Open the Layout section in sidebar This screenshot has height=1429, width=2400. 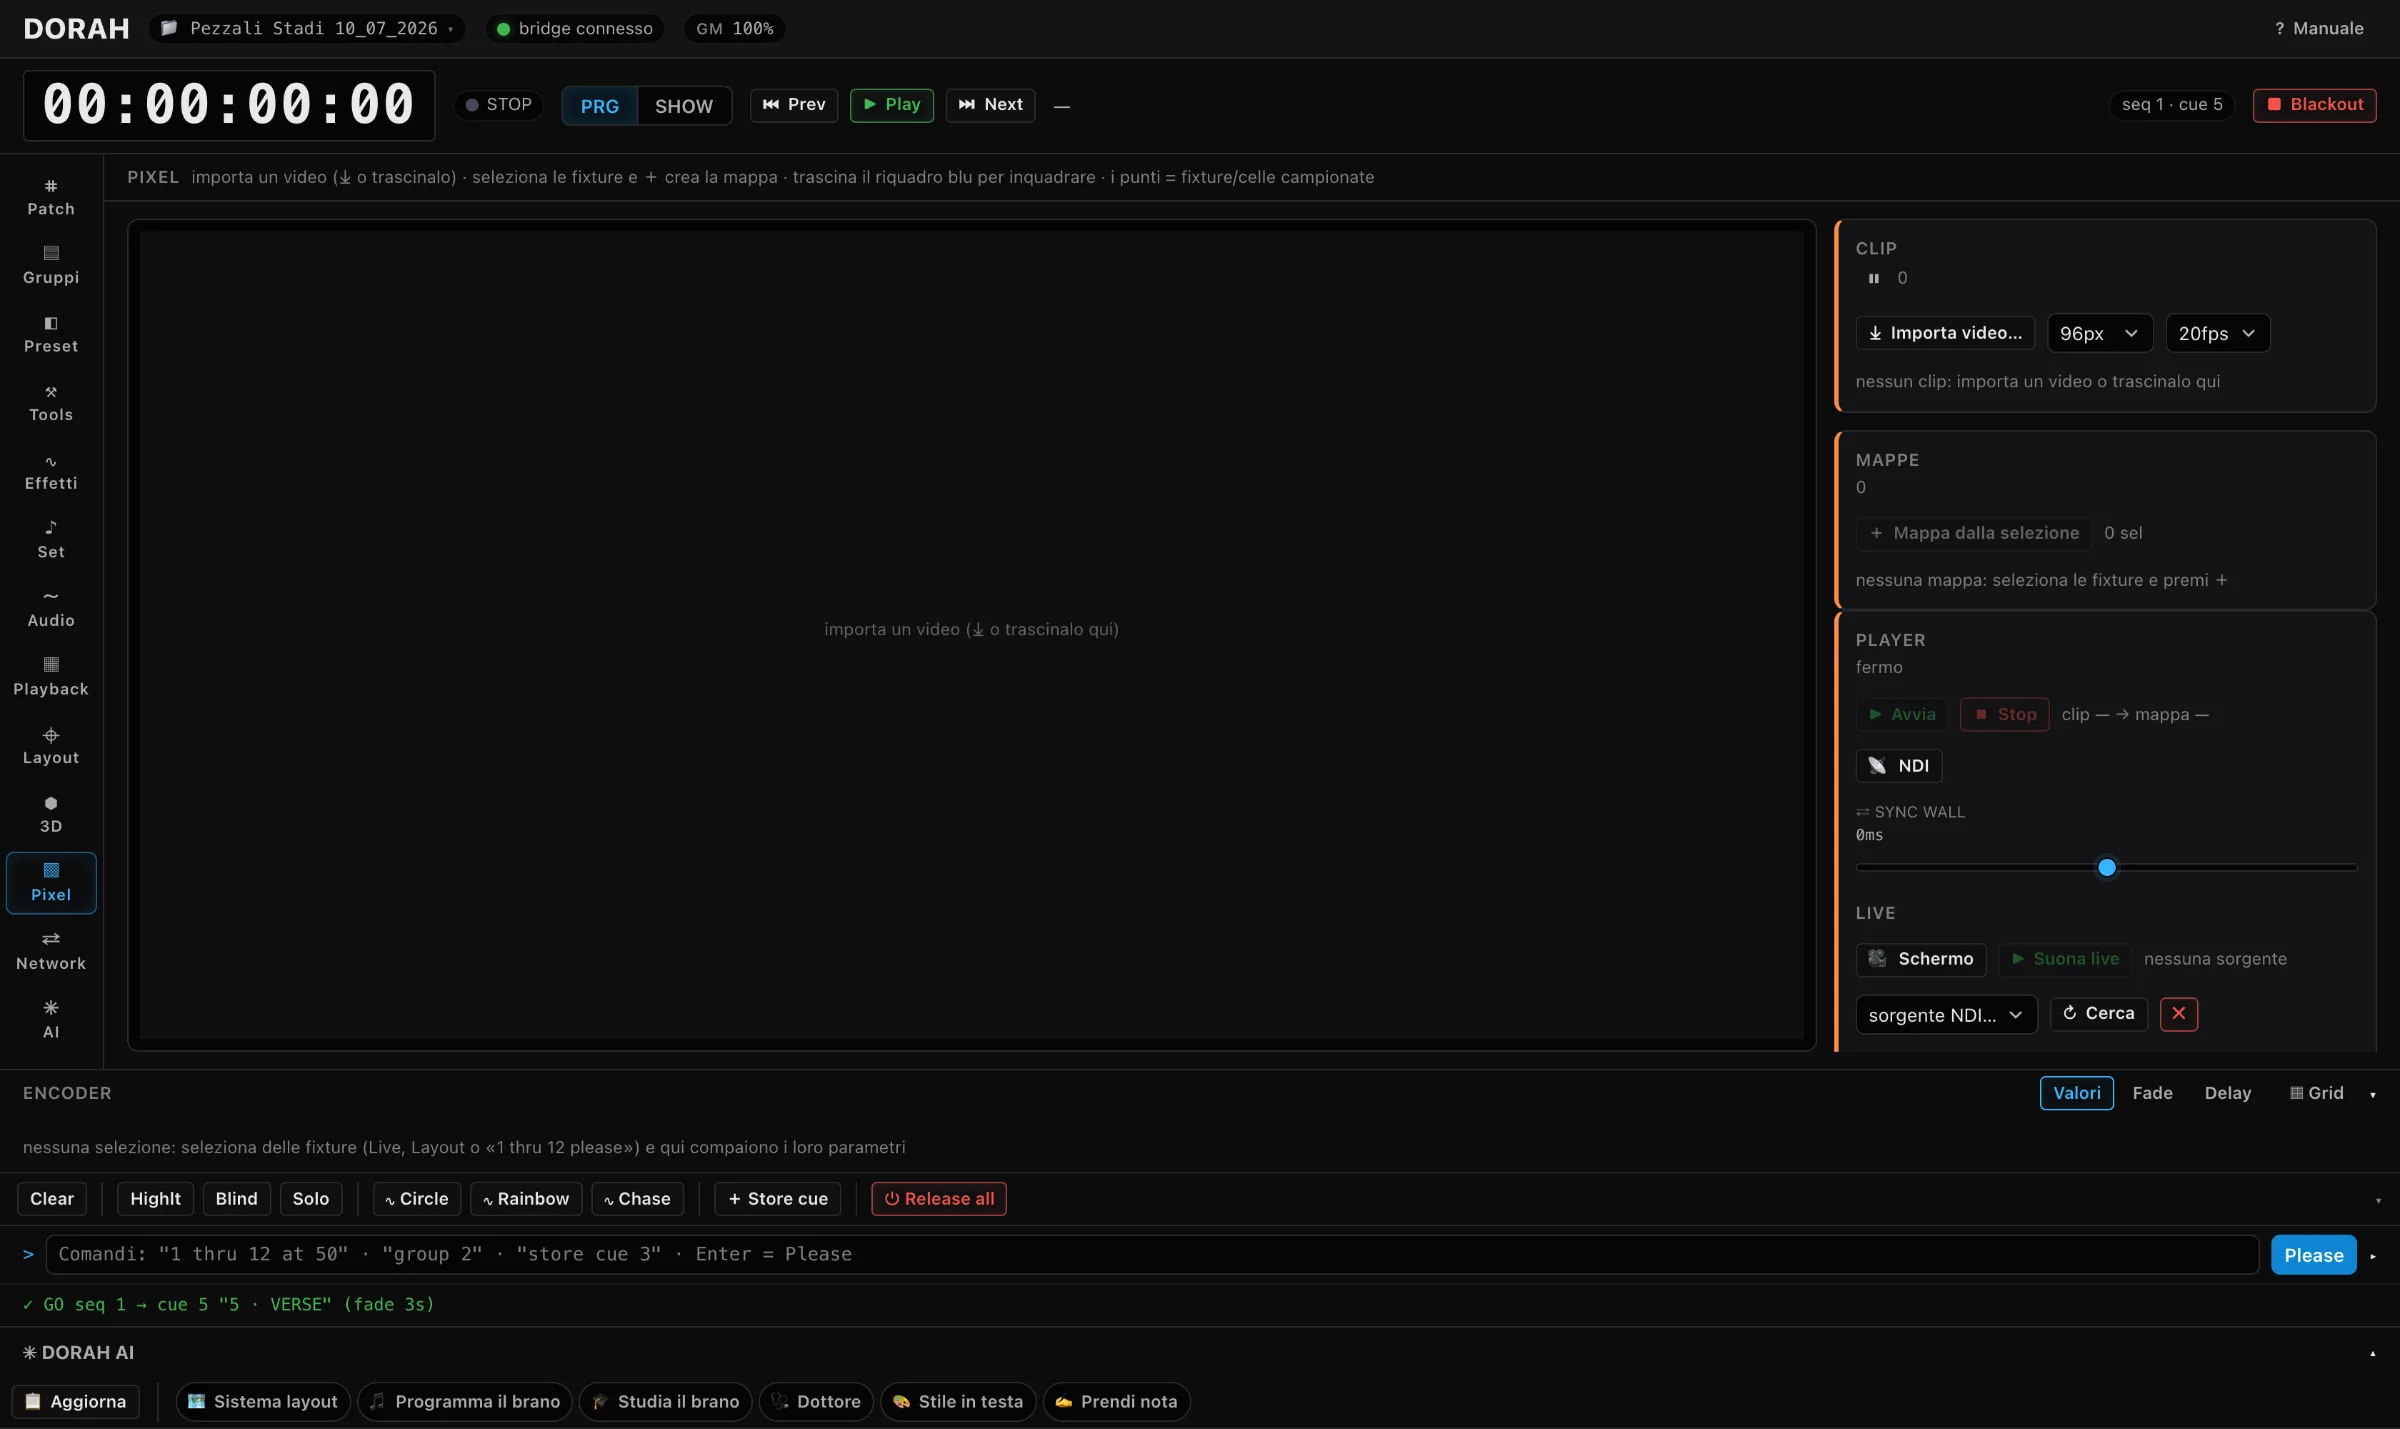[x=51, y=746]
